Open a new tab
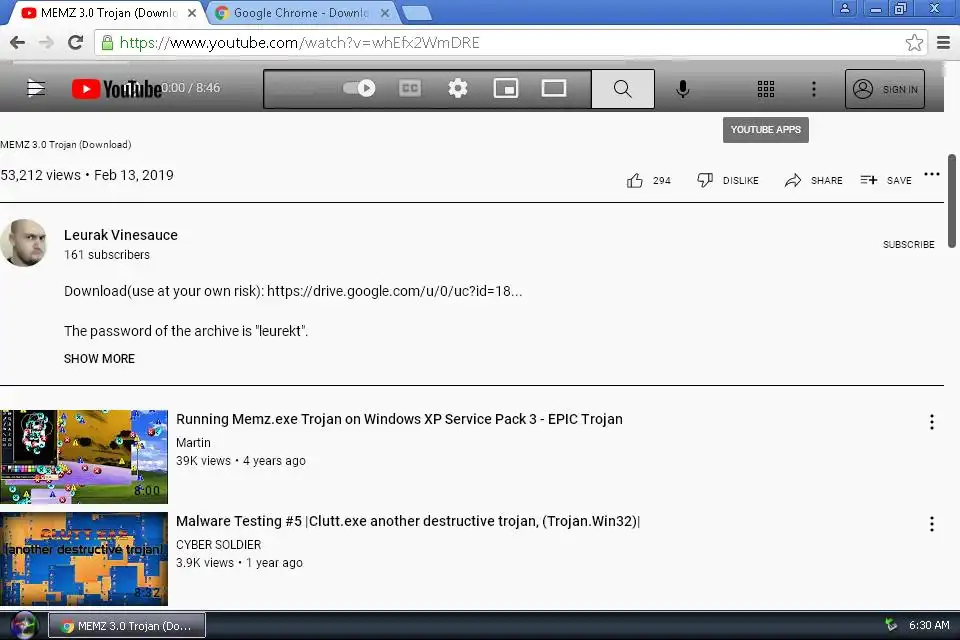Viewport: 960px width, 640px height. (418, 13)
